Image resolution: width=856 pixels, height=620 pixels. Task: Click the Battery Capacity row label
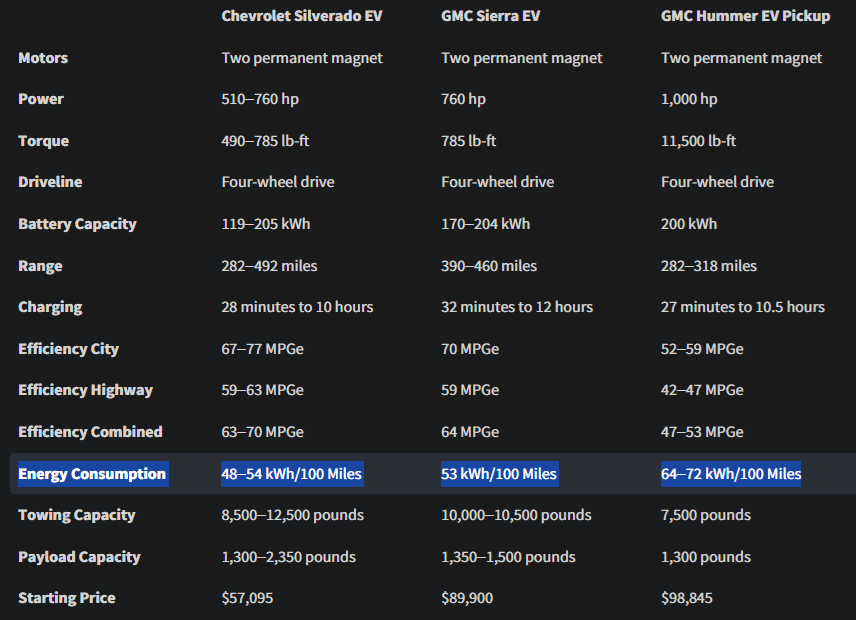(77, 224)
